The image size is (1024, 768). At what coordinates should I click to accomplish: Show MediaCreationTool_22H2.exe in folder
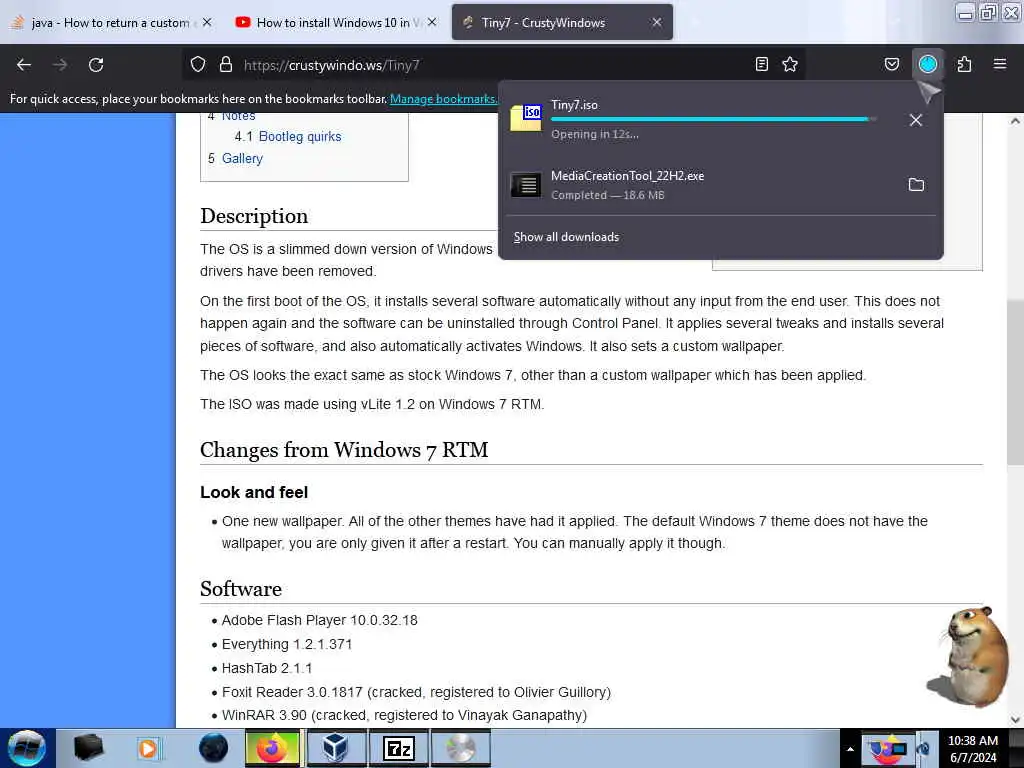pyautogui.click(x=916, y=185)
